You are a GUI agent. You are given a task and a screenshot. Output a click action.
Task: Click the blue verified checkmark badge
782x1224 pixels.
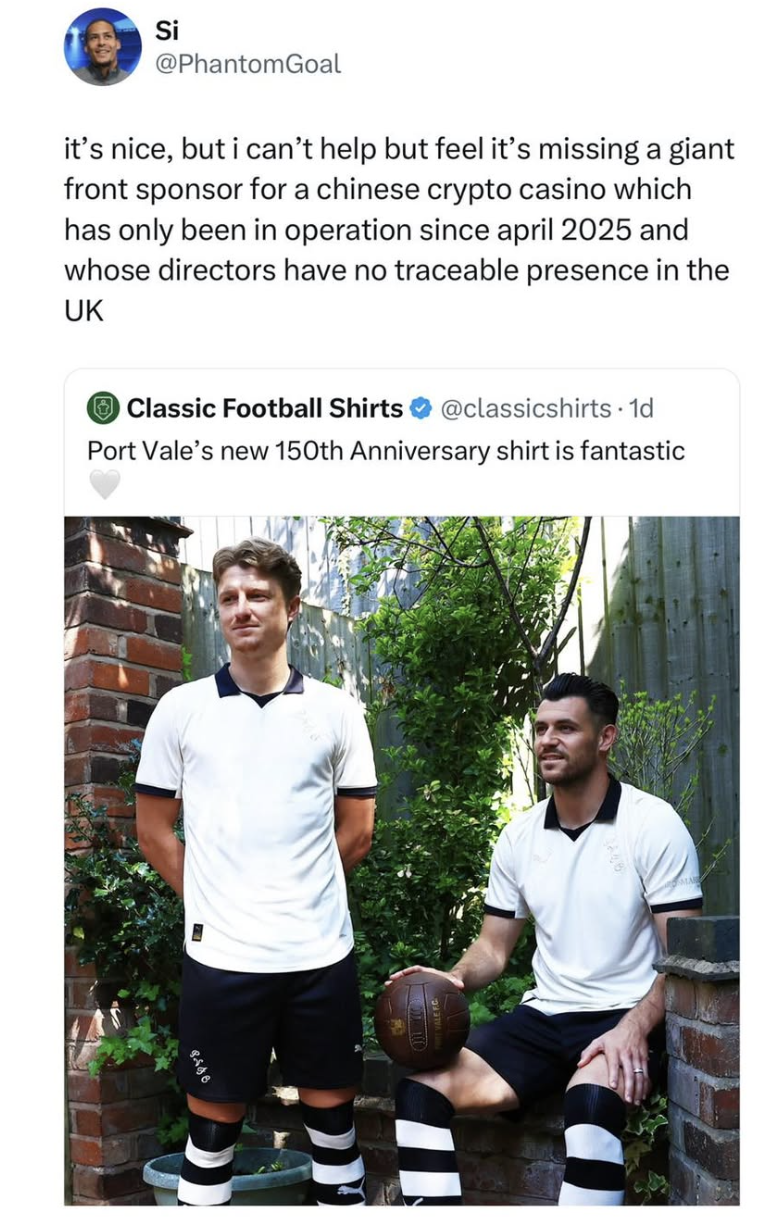[x=421, y=408]
